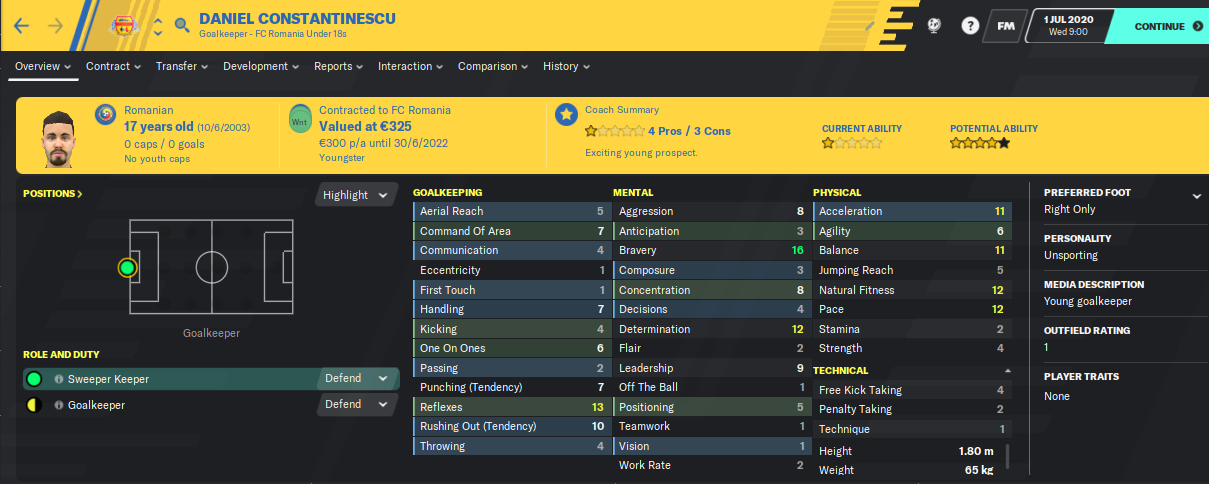The image size is (1209, 484).
Task: Click the info icon beside Sweeper Keeper
Action: pos(59,379)
